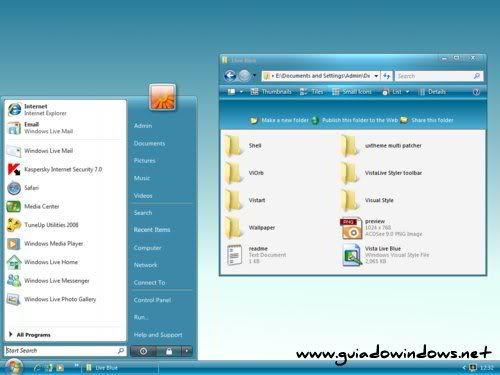Viewport: 500px width, 375px height.
Task: Open the organize toolbar dropdown arrow
Action: 241,92
